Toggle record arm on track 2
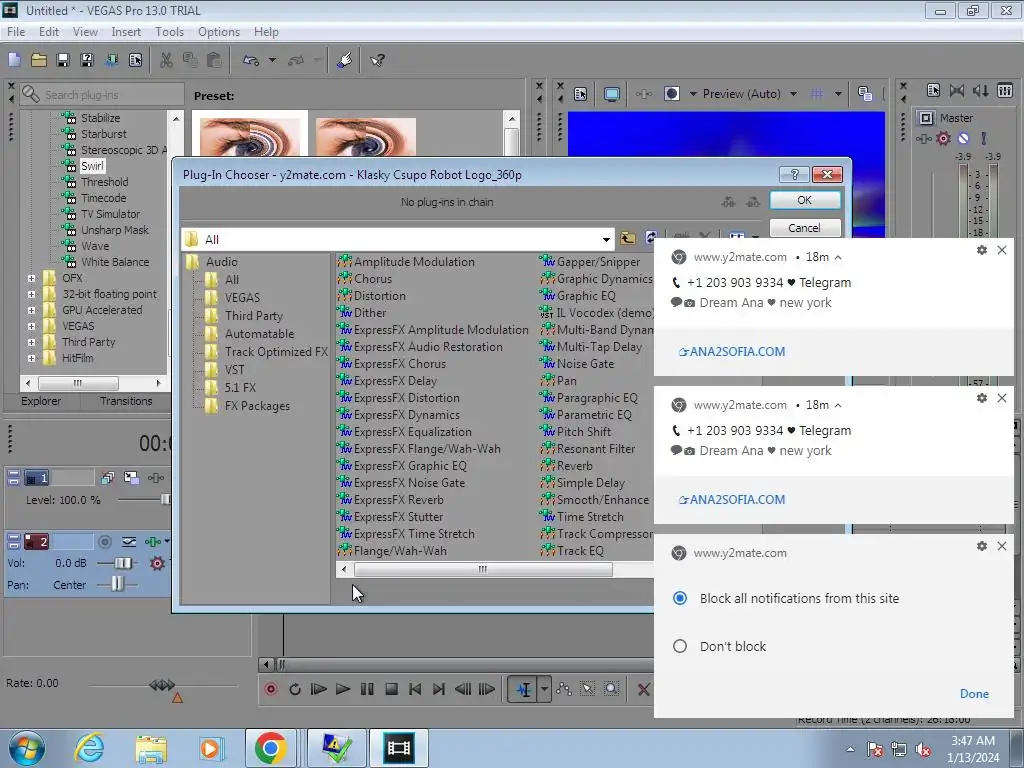 point(104,541)
